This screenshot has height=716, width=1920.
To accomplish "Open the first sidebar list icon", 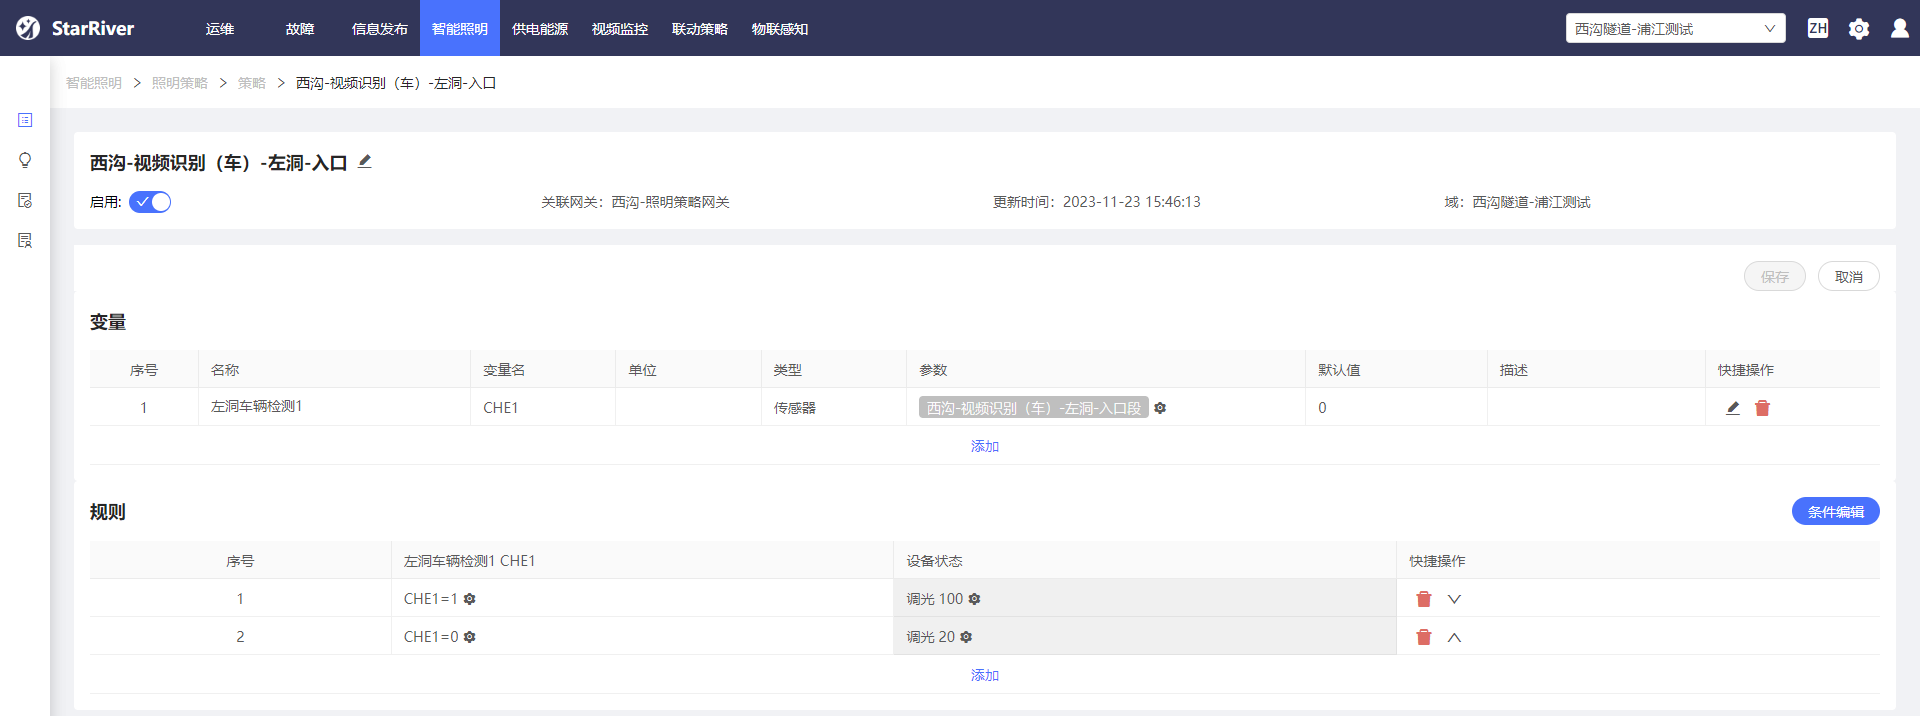I will [x=25, y=120].
